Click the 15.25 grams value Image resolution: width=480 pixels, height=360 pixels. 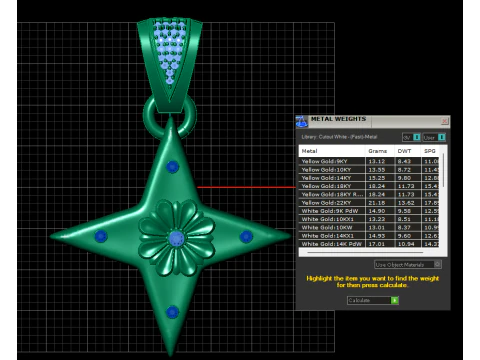[x=377, y=178]
